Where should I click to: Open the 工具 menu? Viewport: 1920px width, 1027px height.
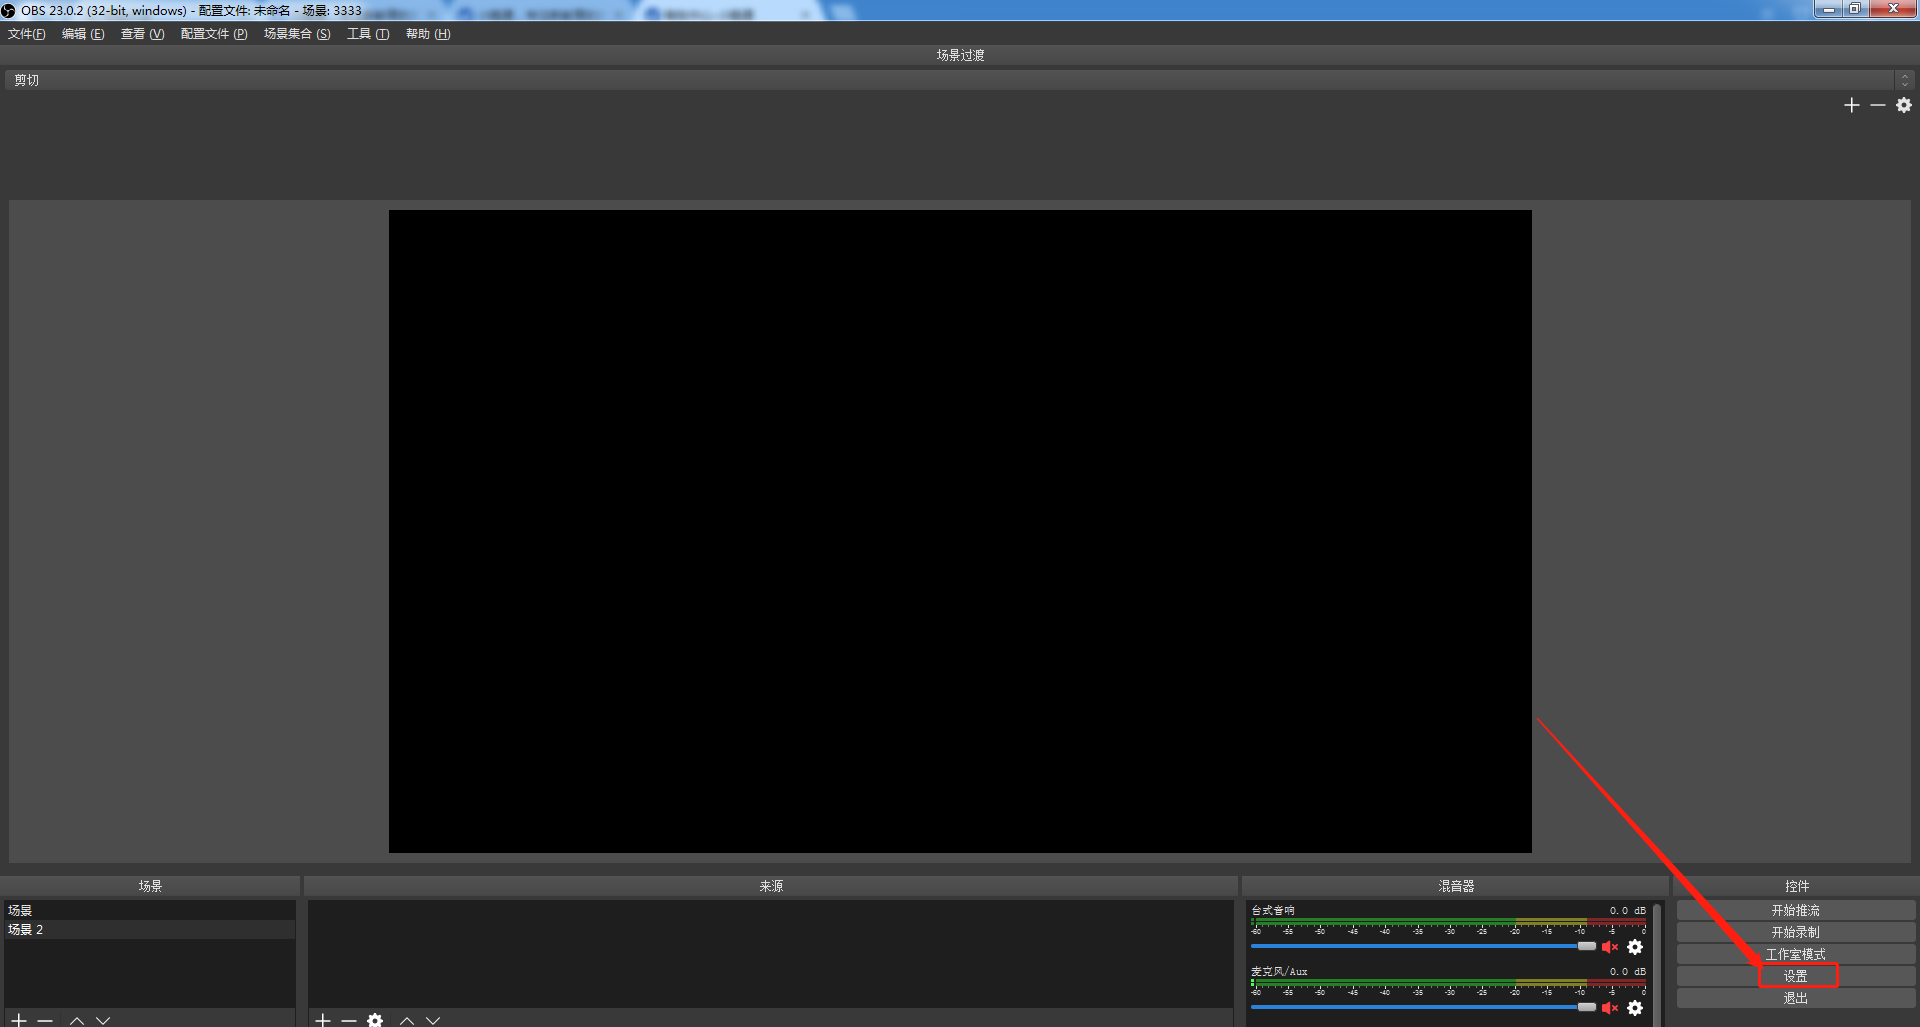click(367, 34)
